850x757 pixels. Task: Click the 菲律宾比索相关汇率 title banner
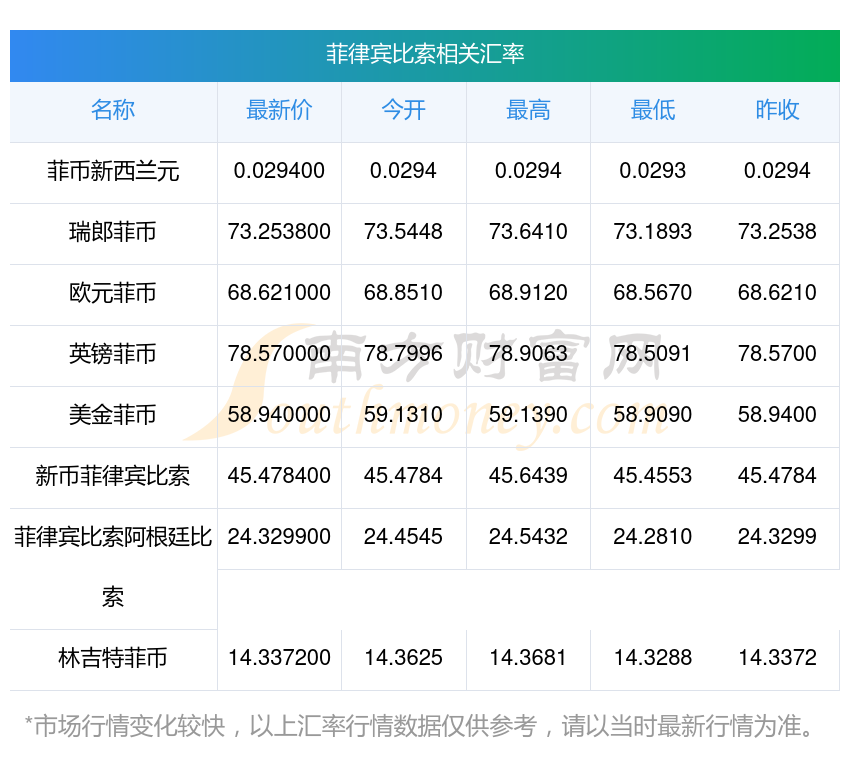(425, 54)
